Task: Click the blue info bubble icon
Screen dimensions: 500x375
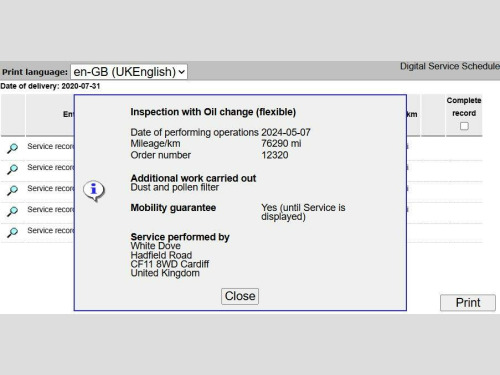Action: click(94, 191)
